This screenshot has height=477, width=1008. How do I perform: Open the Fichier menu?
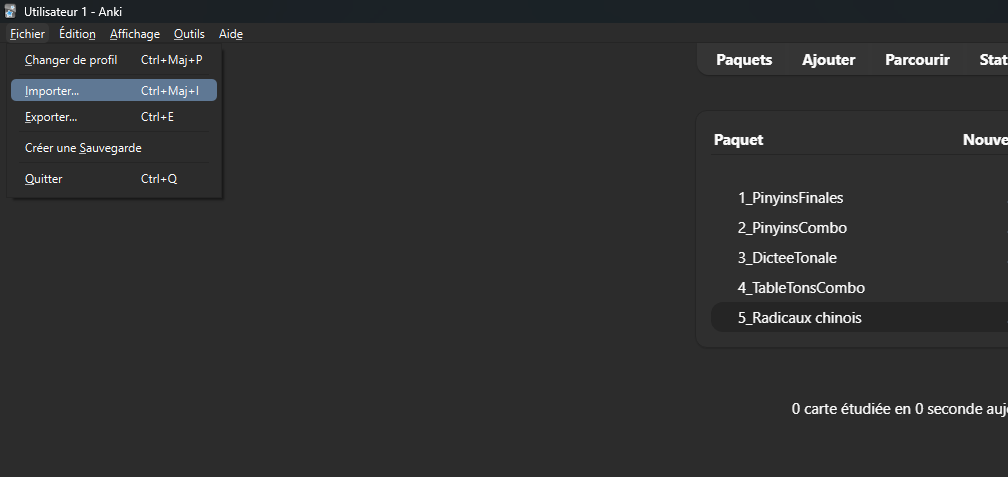[x=27, y=34]
